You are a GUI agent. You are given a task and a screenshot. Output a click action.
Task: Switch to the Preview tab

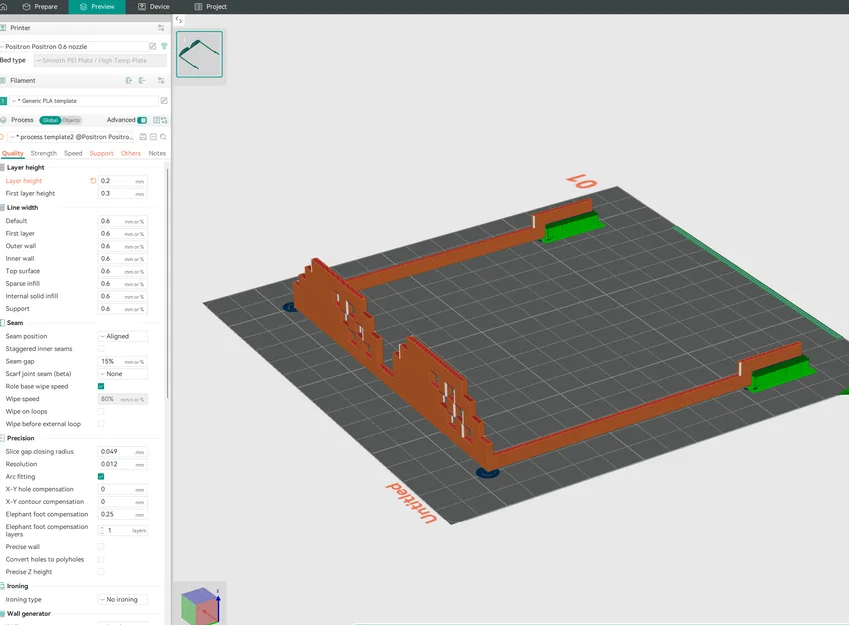(x=97, y=6)
